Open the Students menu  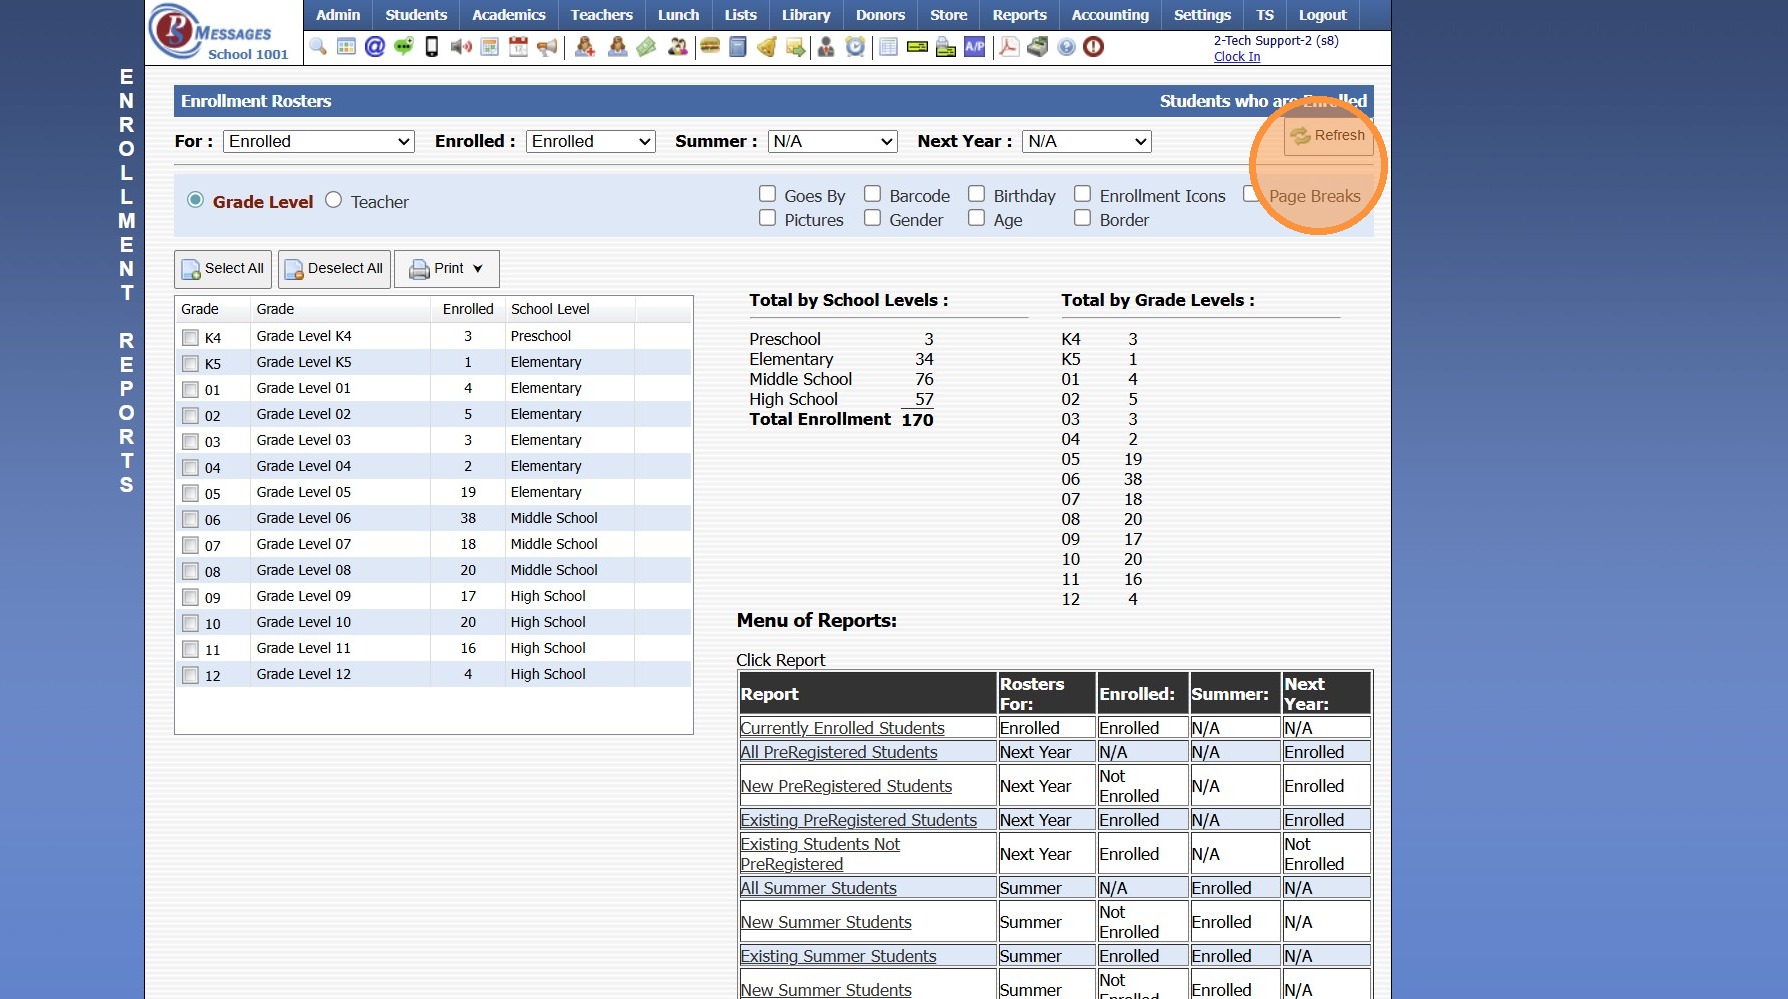[416, 15]
